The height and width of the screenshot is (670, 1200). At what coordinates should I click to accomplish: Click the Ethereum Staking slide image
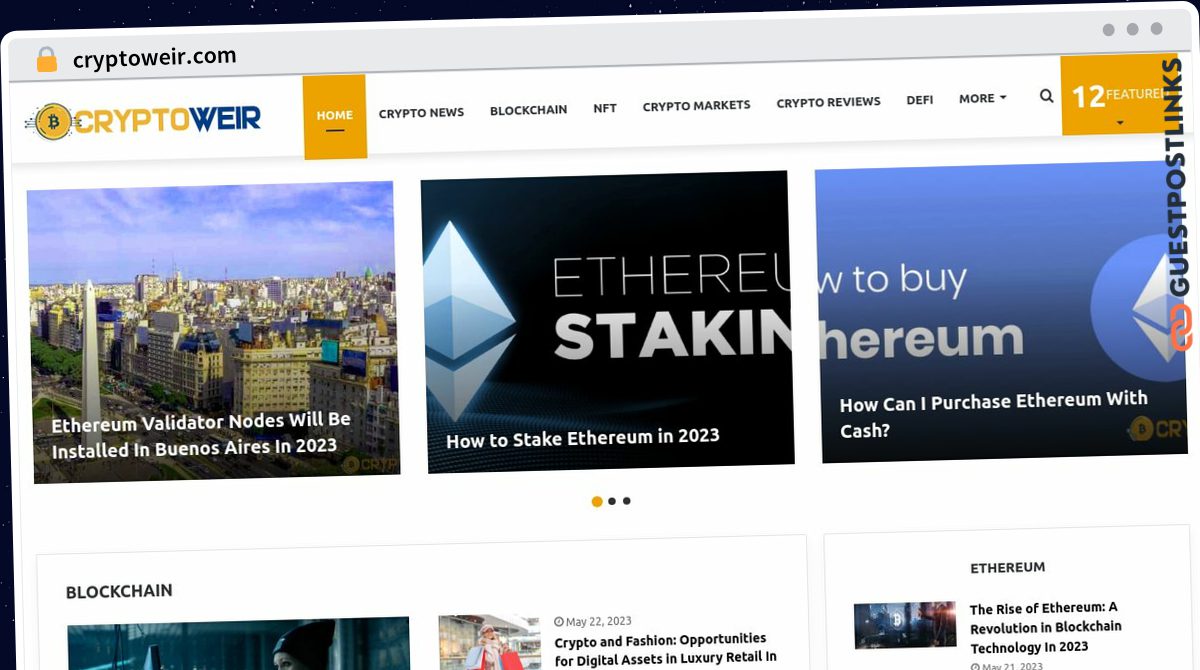coord(607,321)
